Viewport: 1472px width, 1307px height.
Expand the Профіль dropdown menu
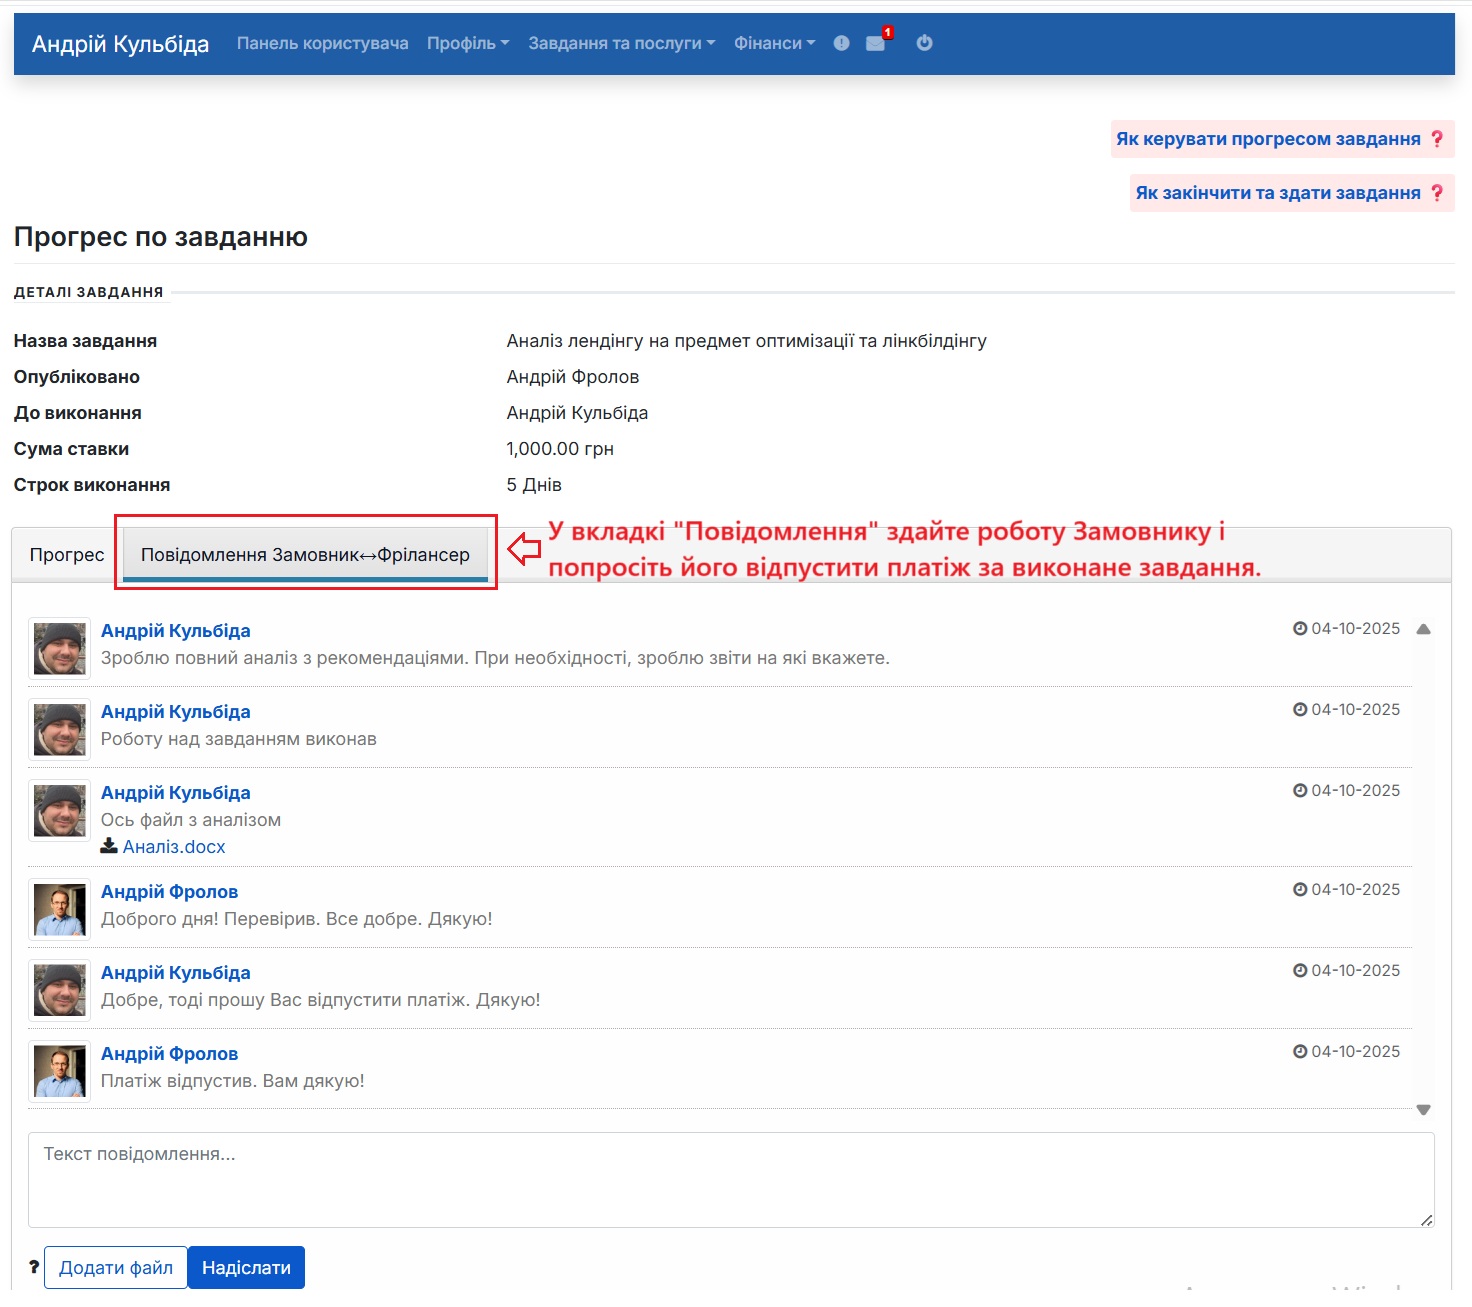click(x=467, y=43)
